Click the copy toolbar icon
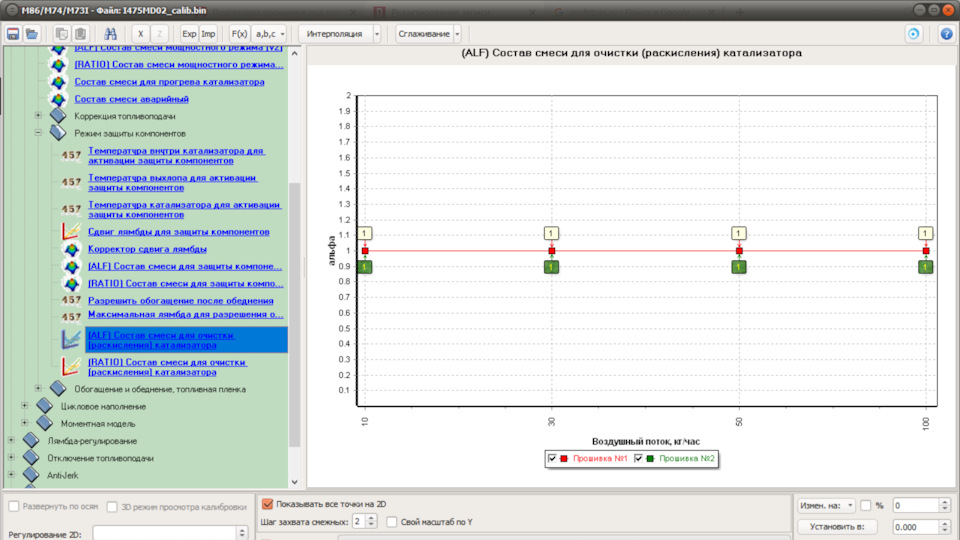Viewport: 960px width, 540px height. coord(61,34)
